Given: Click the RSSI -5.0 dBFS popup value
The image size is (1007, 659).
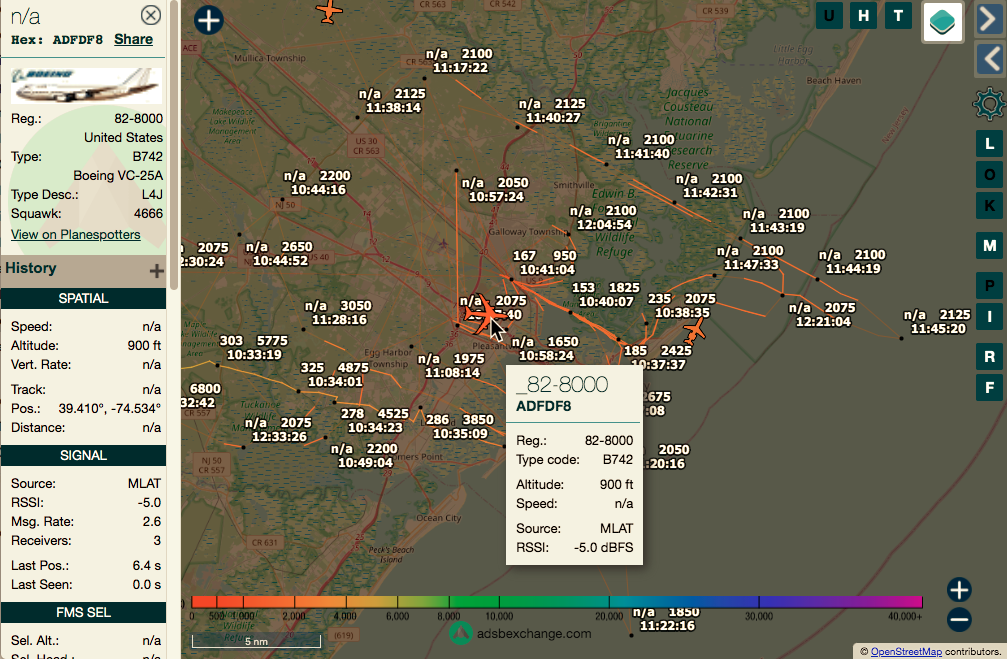Looking at the screenshot, I should pyautogui.click(x=603, y=548).
